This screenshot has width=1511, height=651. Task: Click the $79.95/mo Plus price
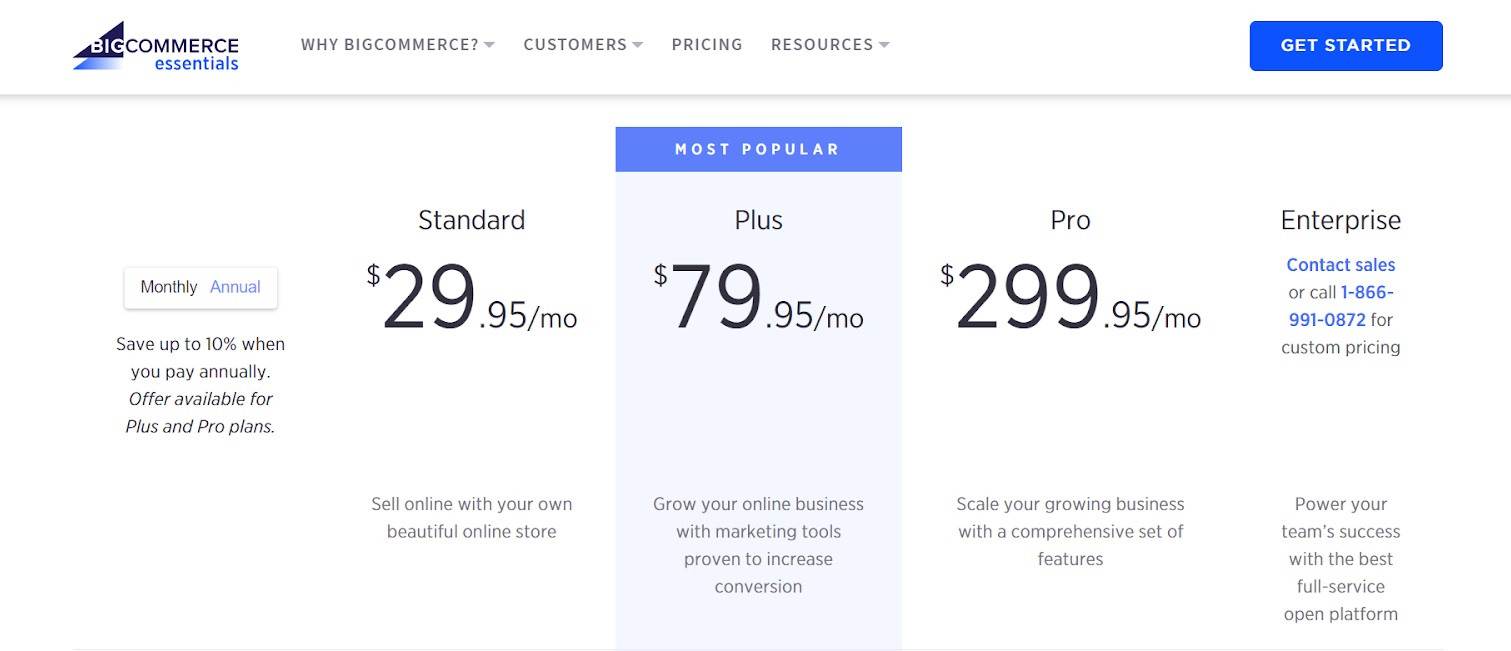click(758, 300)
